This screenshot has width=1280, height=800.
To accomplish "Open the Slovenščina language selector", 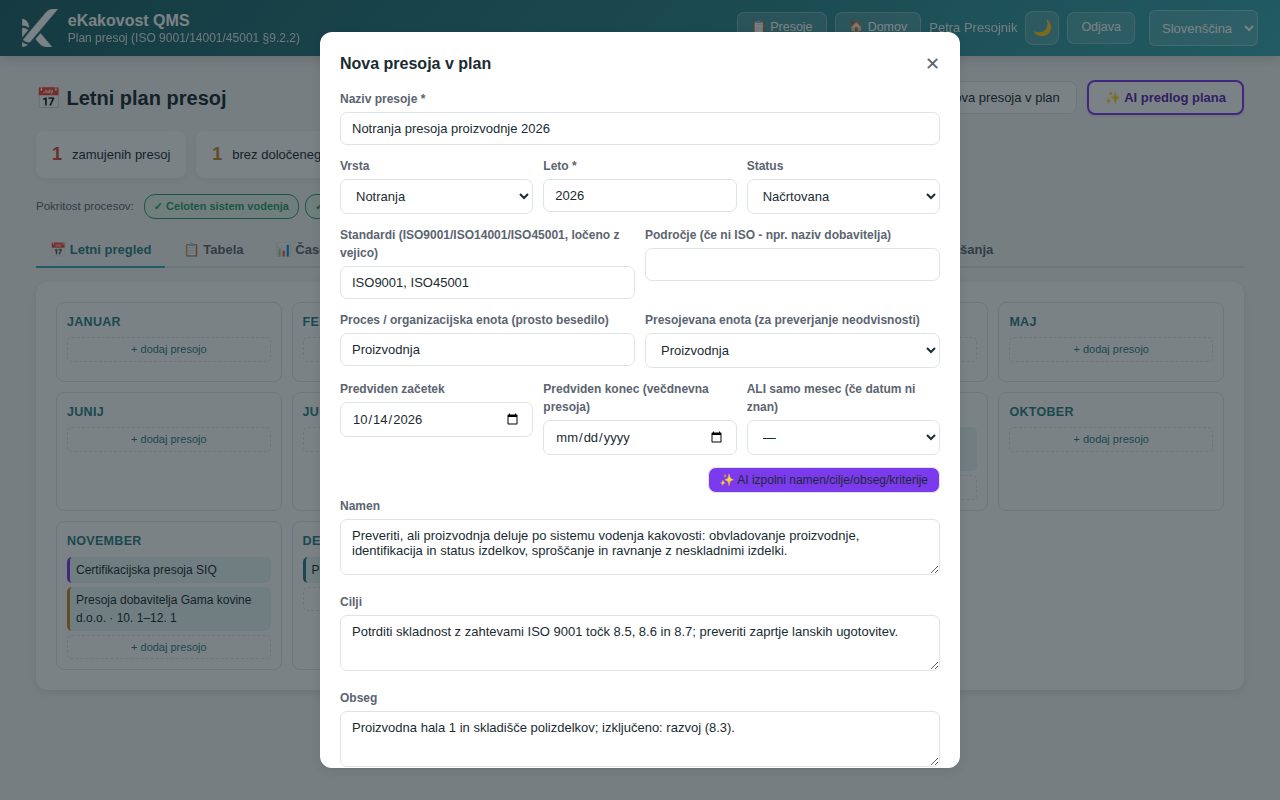I will click(1203, 28).
